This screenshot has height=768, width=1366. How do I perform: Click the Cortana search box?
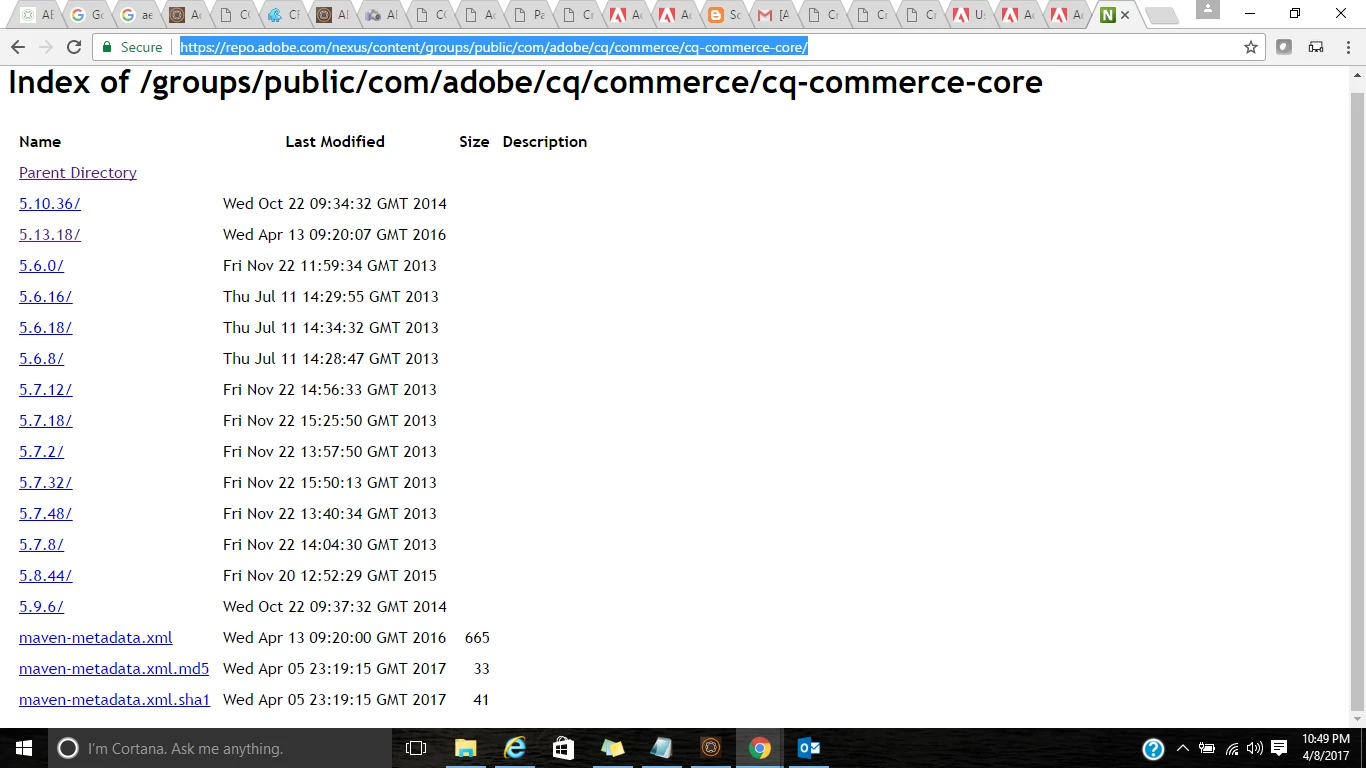tap(220, 748)
